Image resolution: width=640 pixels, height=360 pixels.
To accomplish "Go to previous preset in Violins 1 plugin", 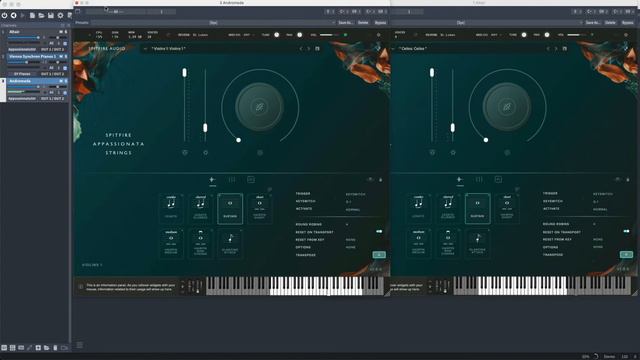I will (x=301, y=49).
